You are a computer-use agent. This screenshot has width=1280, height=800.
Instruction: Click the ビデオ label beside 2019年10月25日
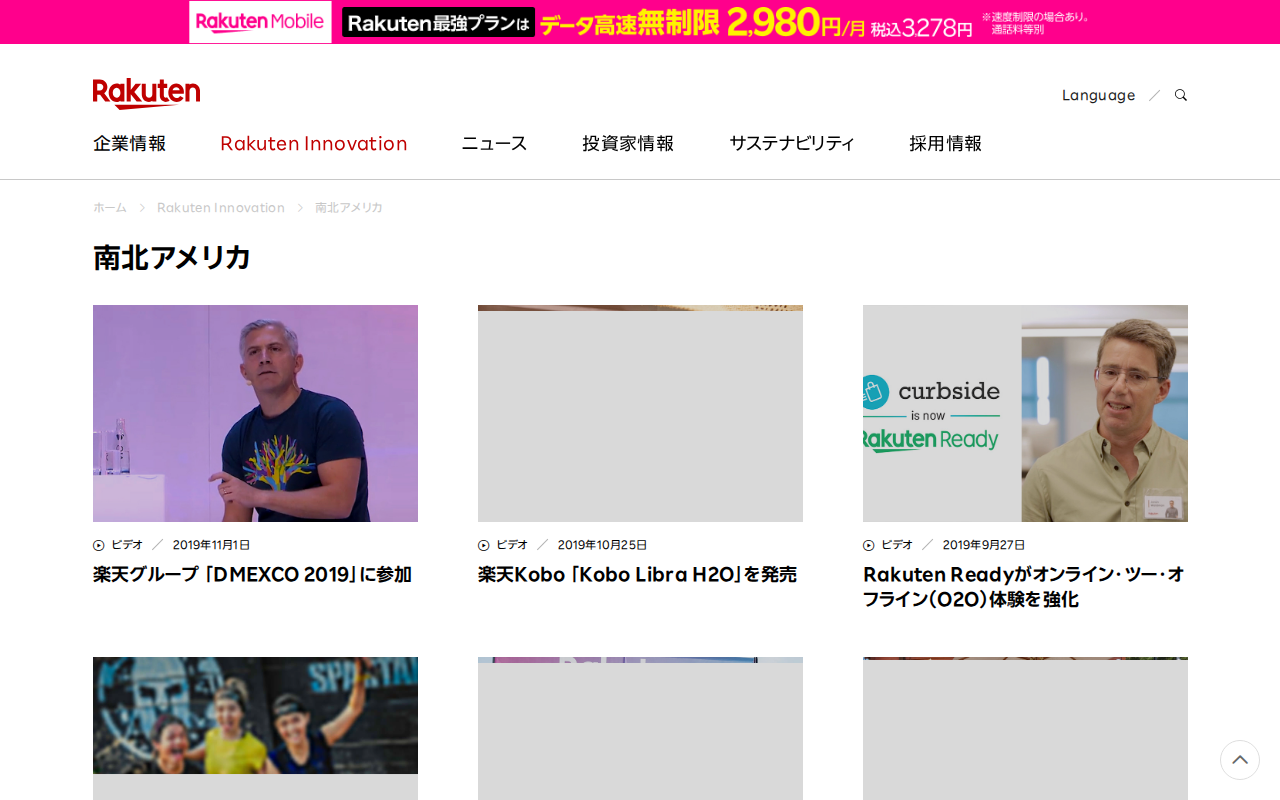(512, 545)
